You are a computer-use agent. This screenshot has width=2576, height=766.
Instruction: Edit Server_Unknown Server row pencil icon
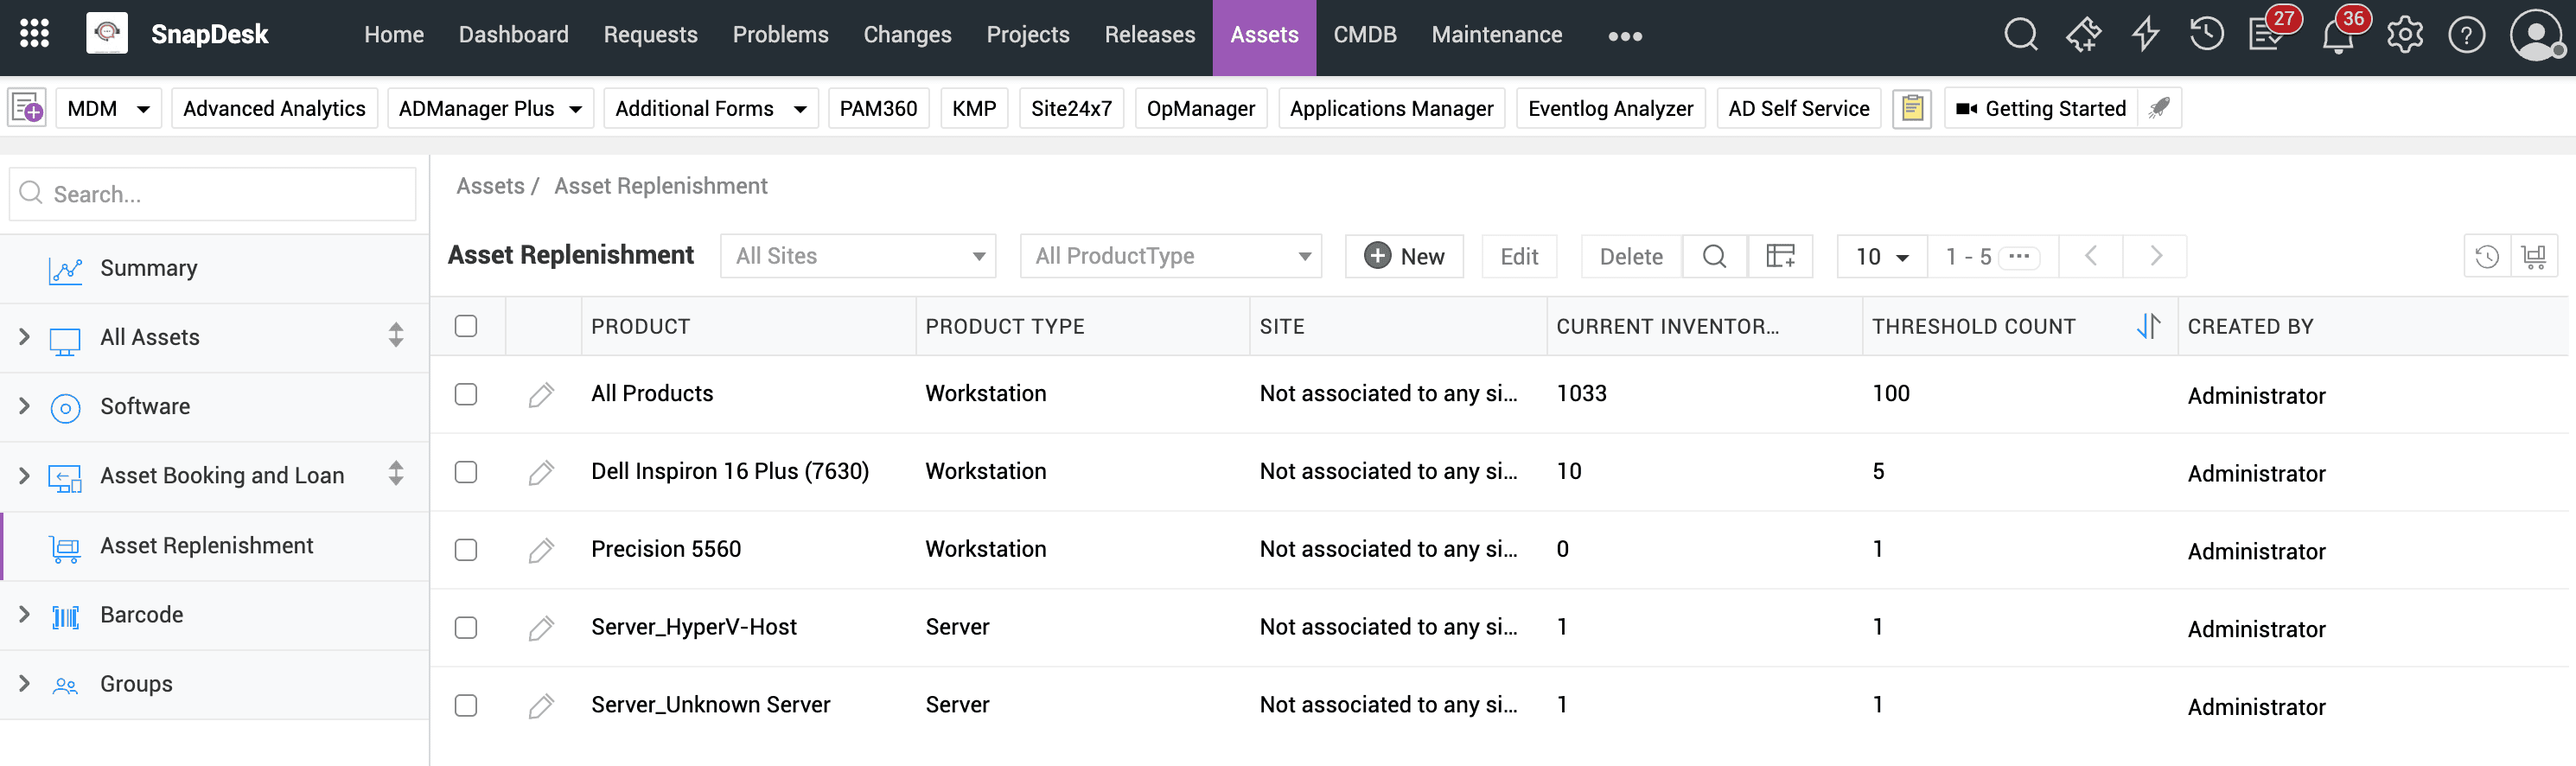click(541, 707)
